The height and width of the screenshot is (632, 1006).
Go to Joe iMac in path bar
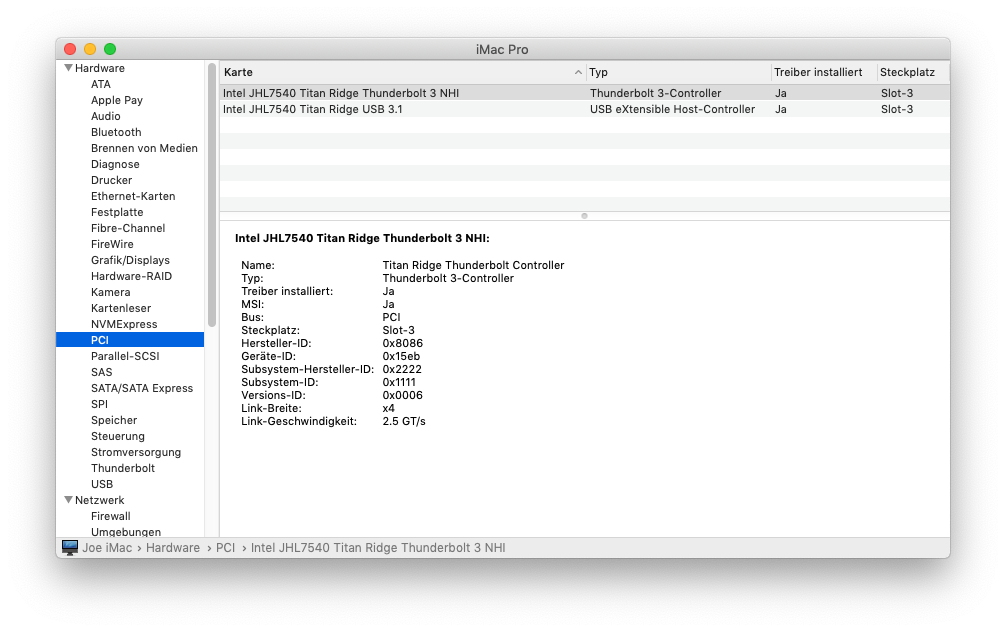[x=107, y=548]
